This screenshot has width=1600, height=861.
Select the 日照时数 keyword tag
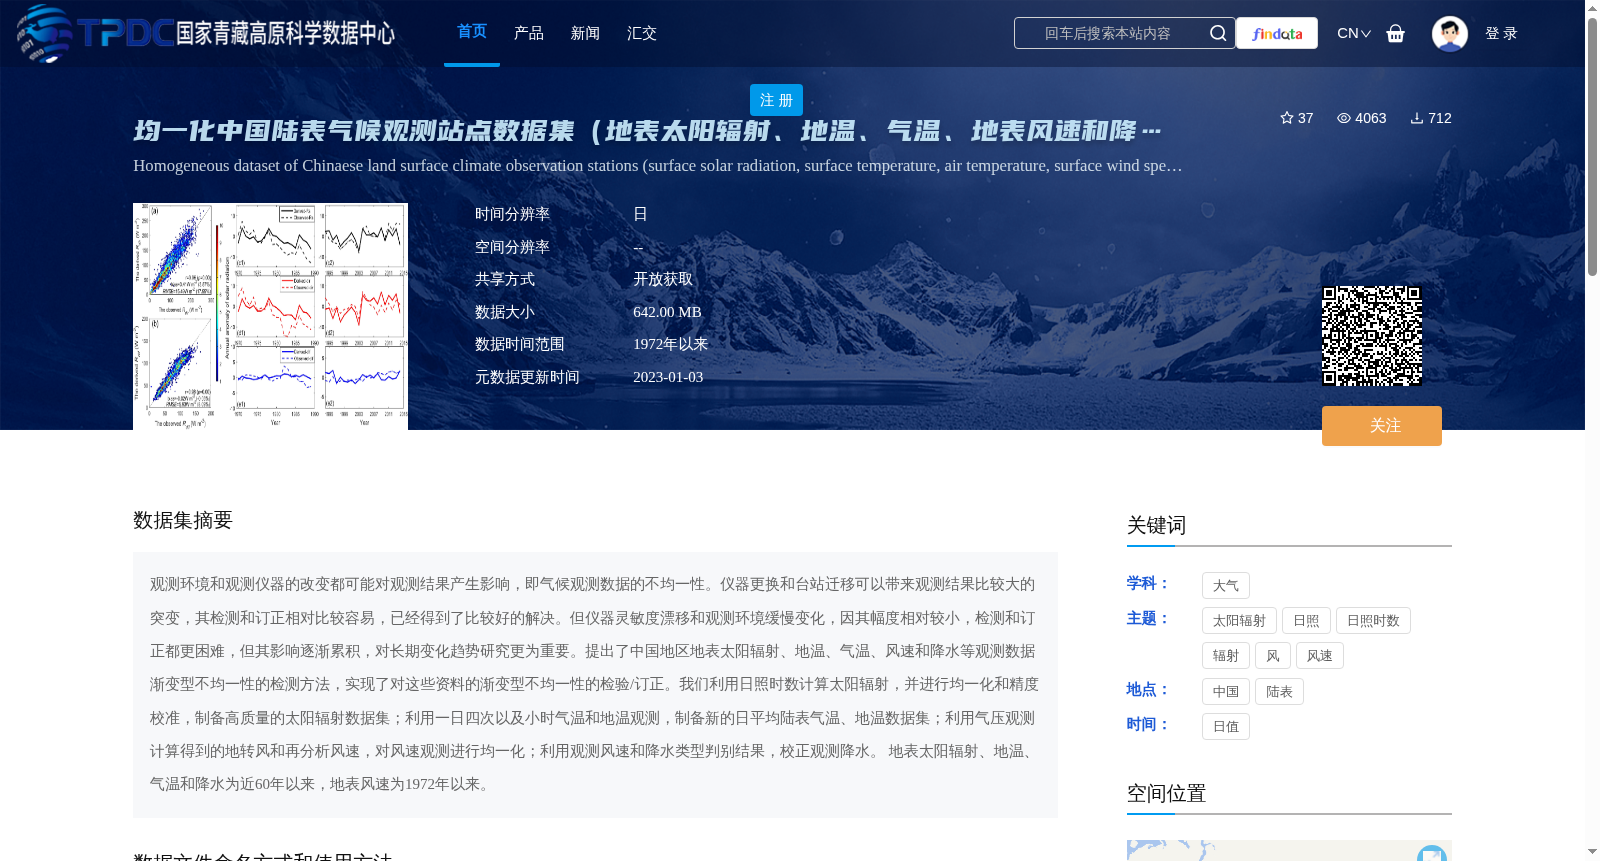(1373, 620)
